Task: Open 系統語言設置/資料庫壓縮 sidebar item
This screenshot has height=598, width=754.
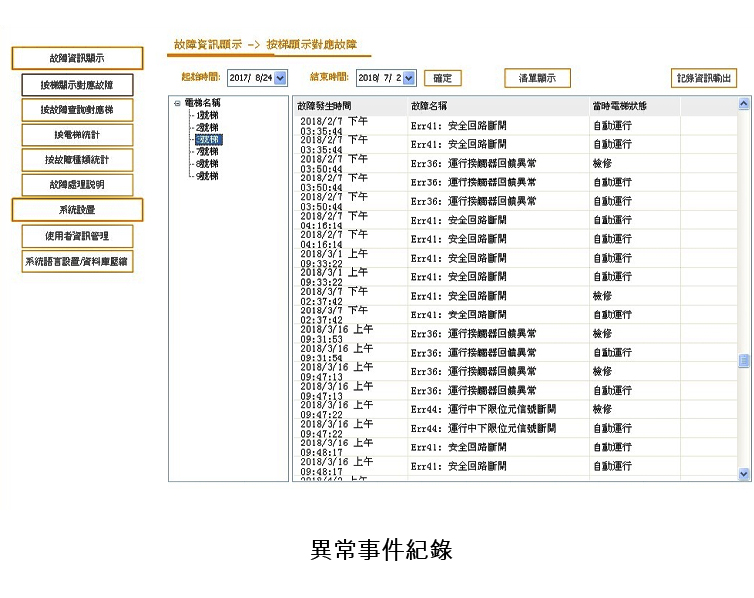Action: [x=77, y=261]
